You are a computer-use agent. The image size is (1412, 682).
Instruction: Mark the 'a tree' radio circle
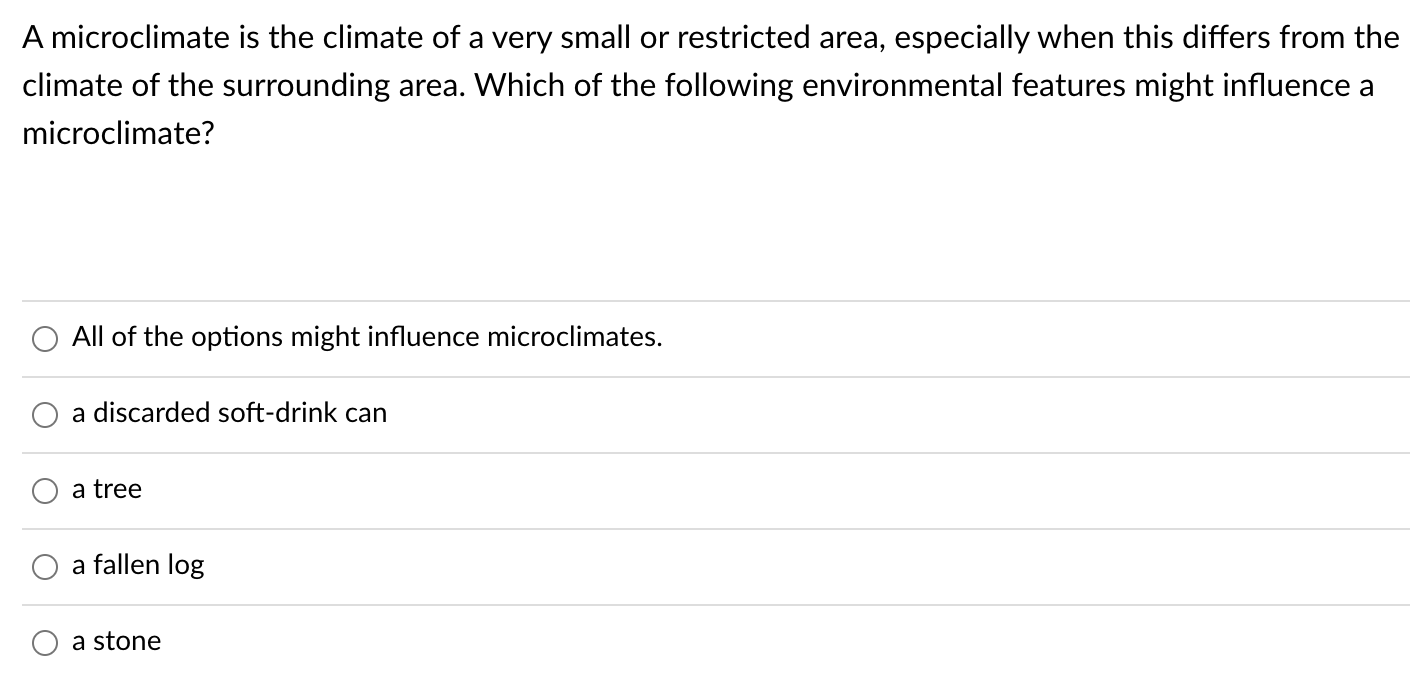tap(44, 492)
